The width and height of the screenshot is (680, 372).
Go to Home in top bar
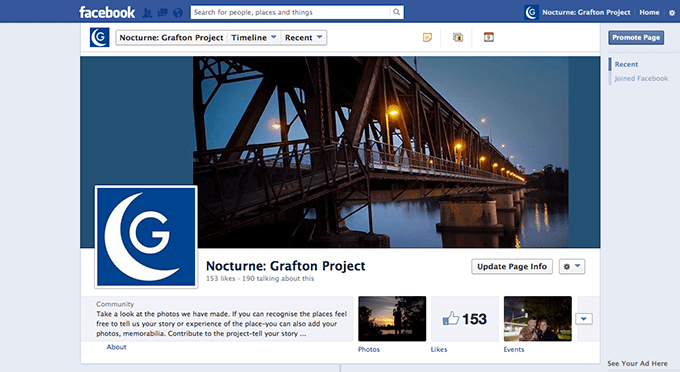649,12
